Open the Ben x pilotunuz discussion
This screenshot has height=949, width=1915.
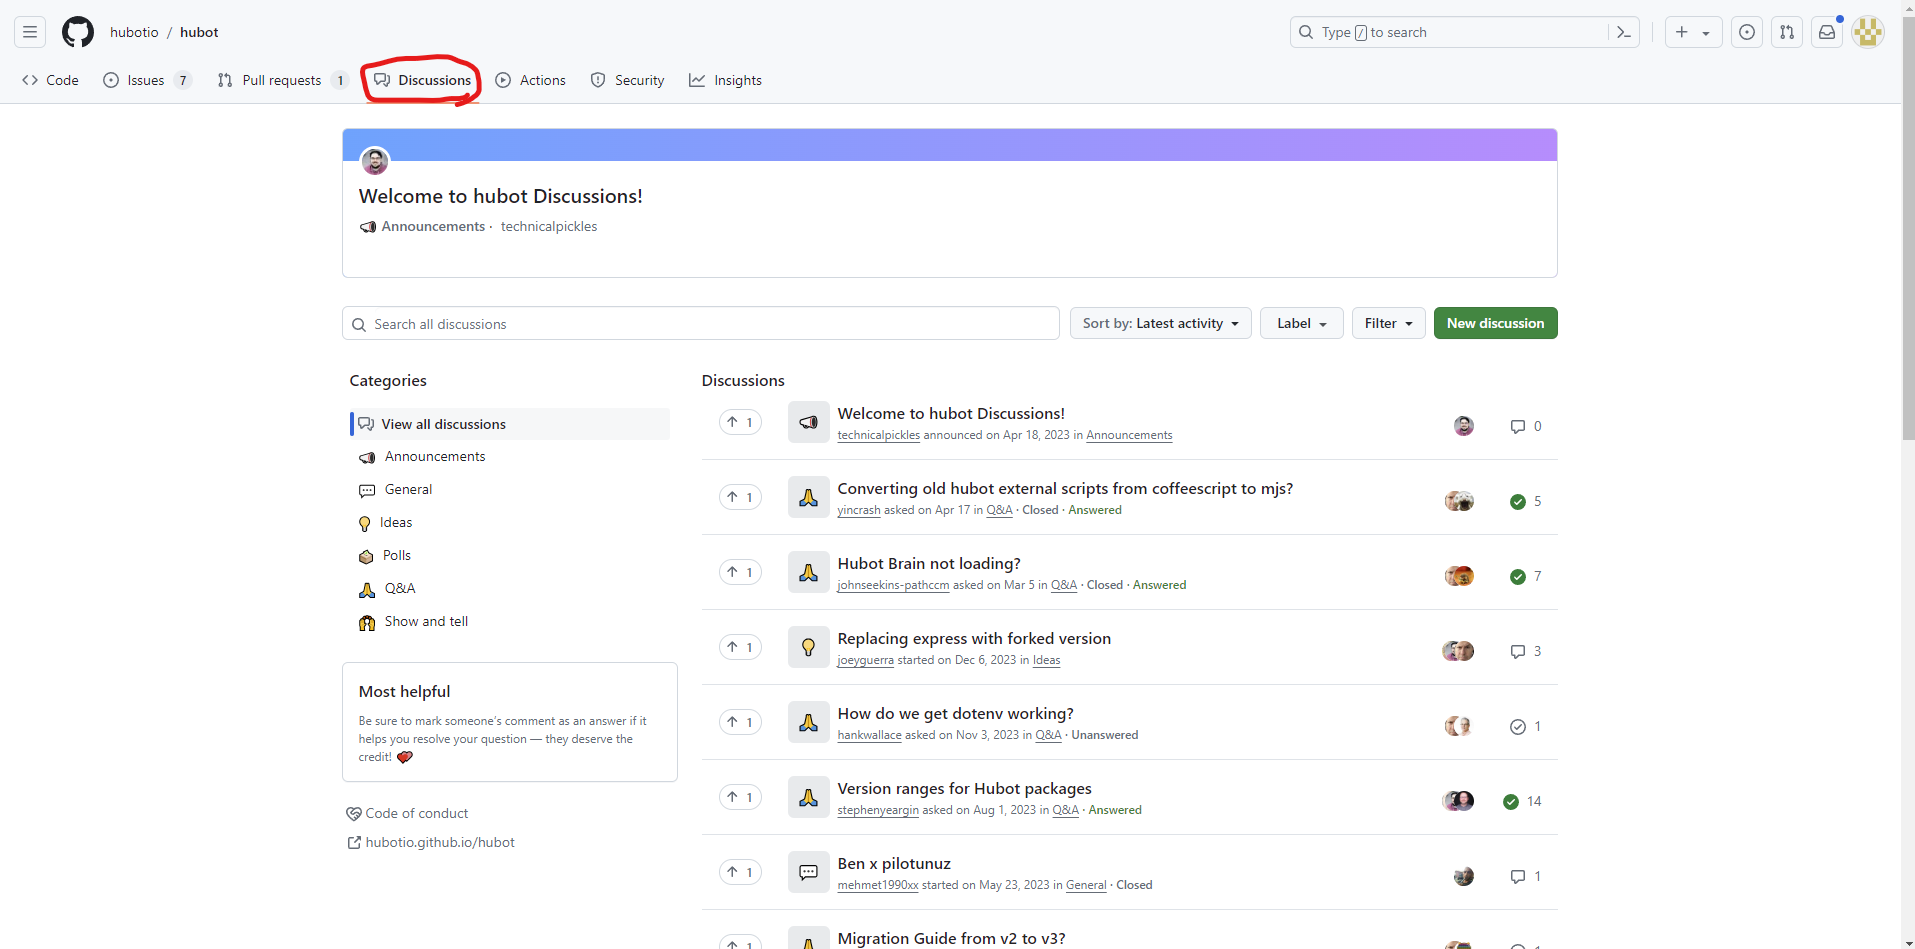click(894, 863)
